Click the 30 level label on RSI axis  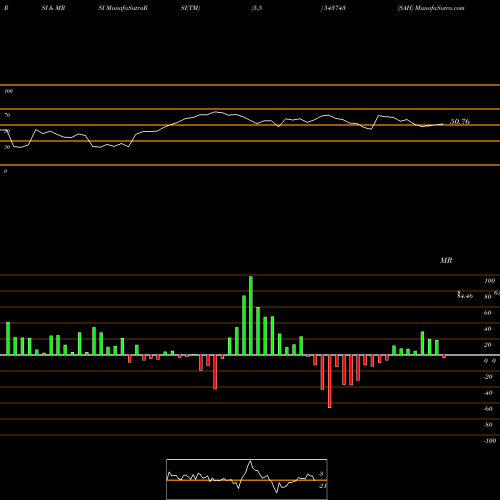pyautogui.click(x=7, y=147)
